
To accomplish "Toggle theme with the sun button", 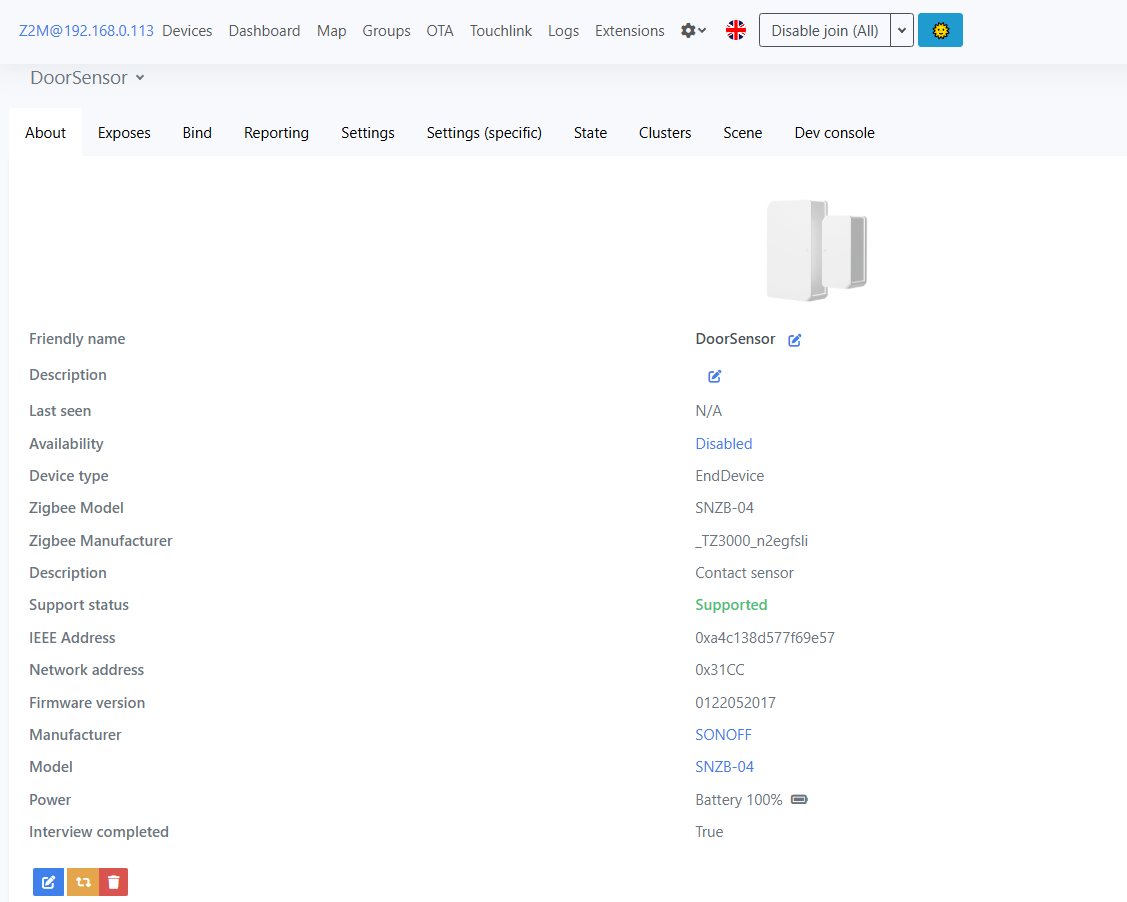I will pyautogui.click(x=940, y=30).
